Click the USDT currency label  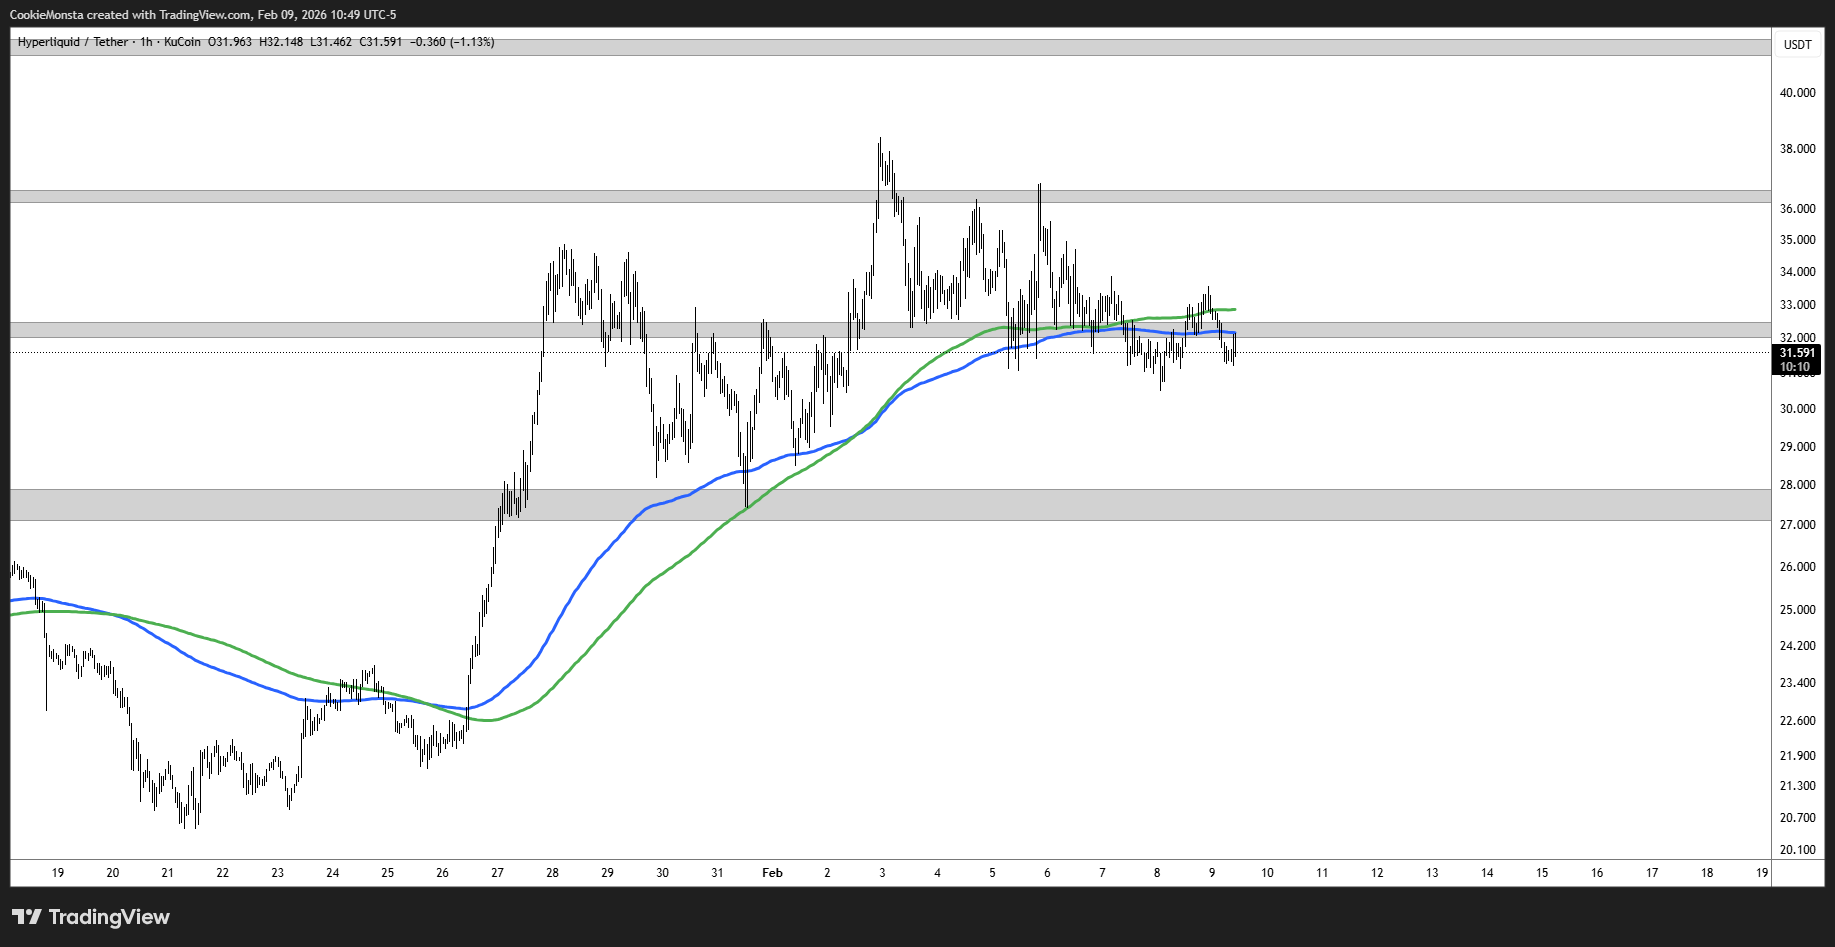click(x=1797, y=45)
